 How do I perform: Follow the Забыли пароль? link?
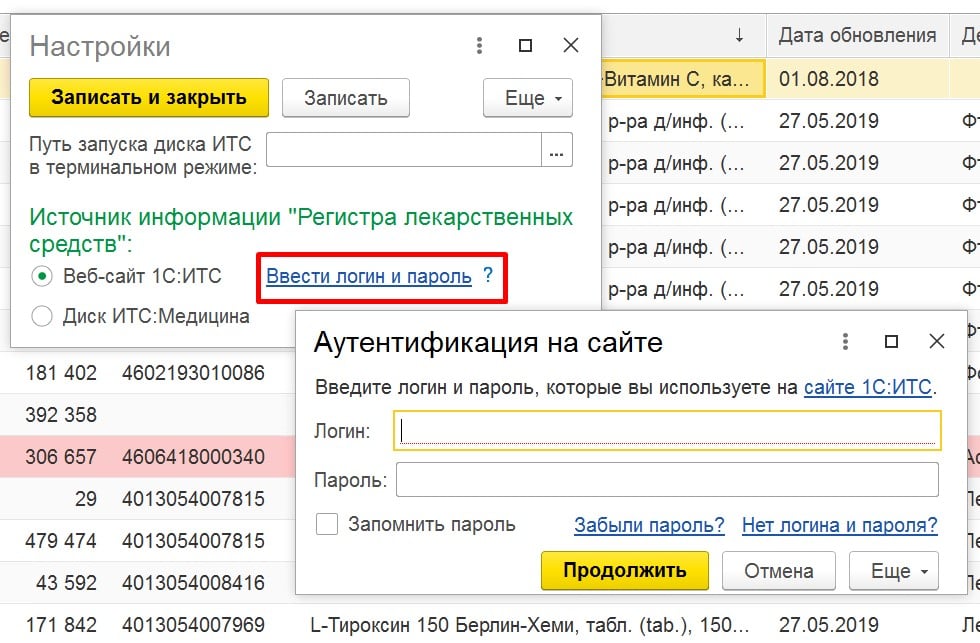pos(649,525)
